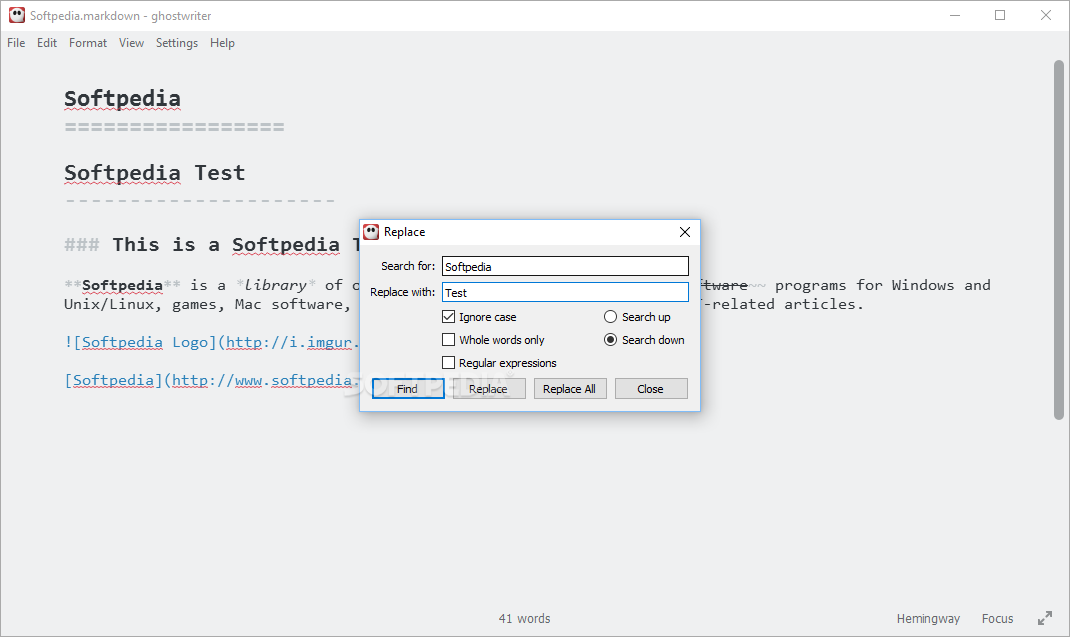The width and height of the screenshot is (1070, 637).
Task: Click the Replace button
Action: point(489,388)
